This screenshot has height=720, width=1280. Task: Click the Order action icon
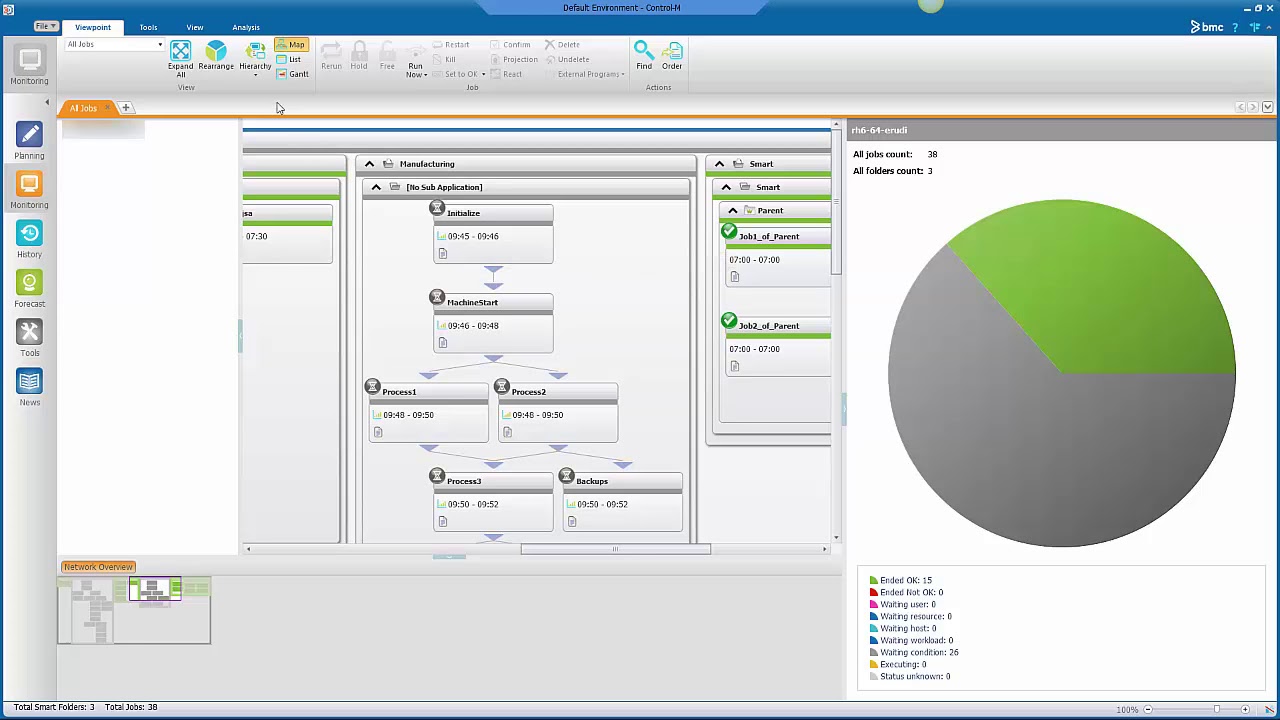(x=672, y=50)
